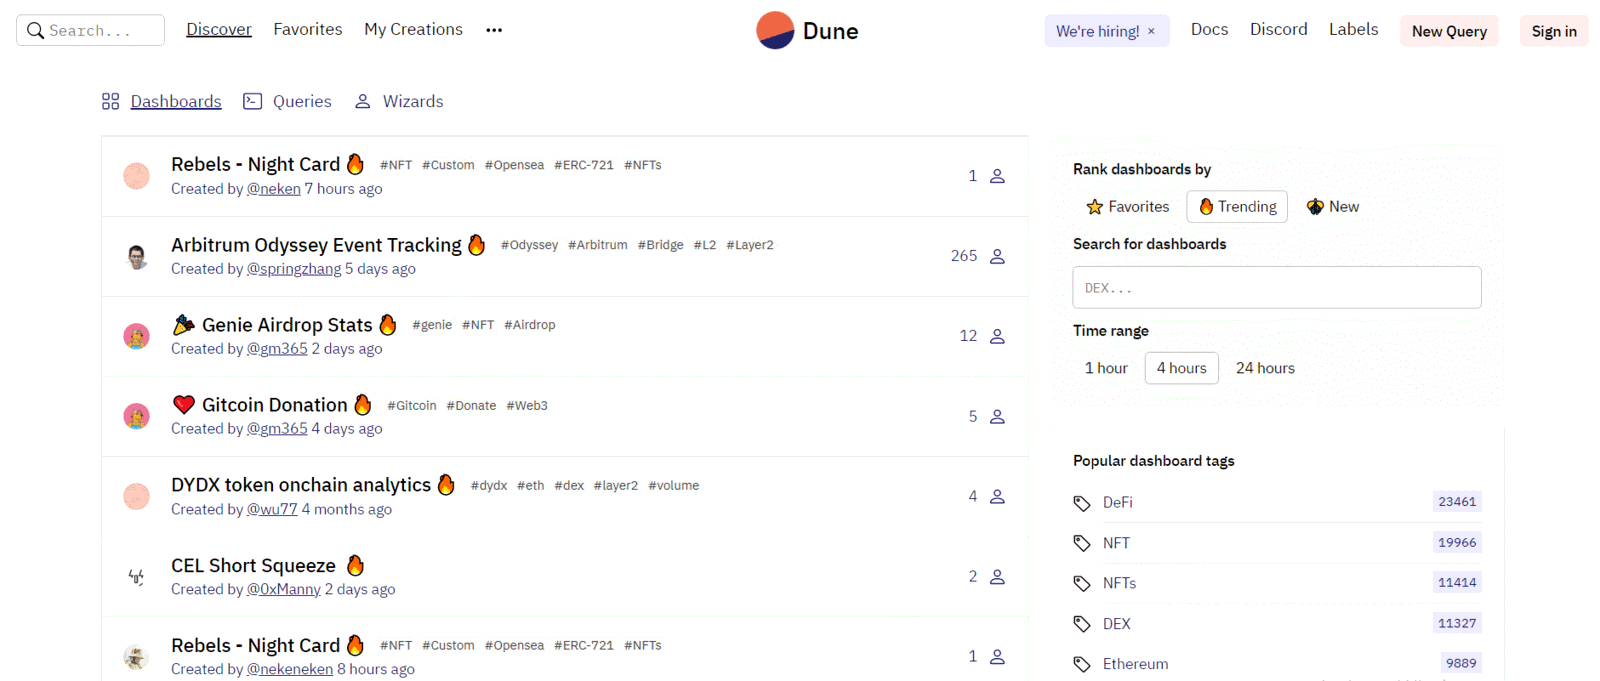Rank dashboards by Favorites

pyautogui.click(x=1127, y=206)
